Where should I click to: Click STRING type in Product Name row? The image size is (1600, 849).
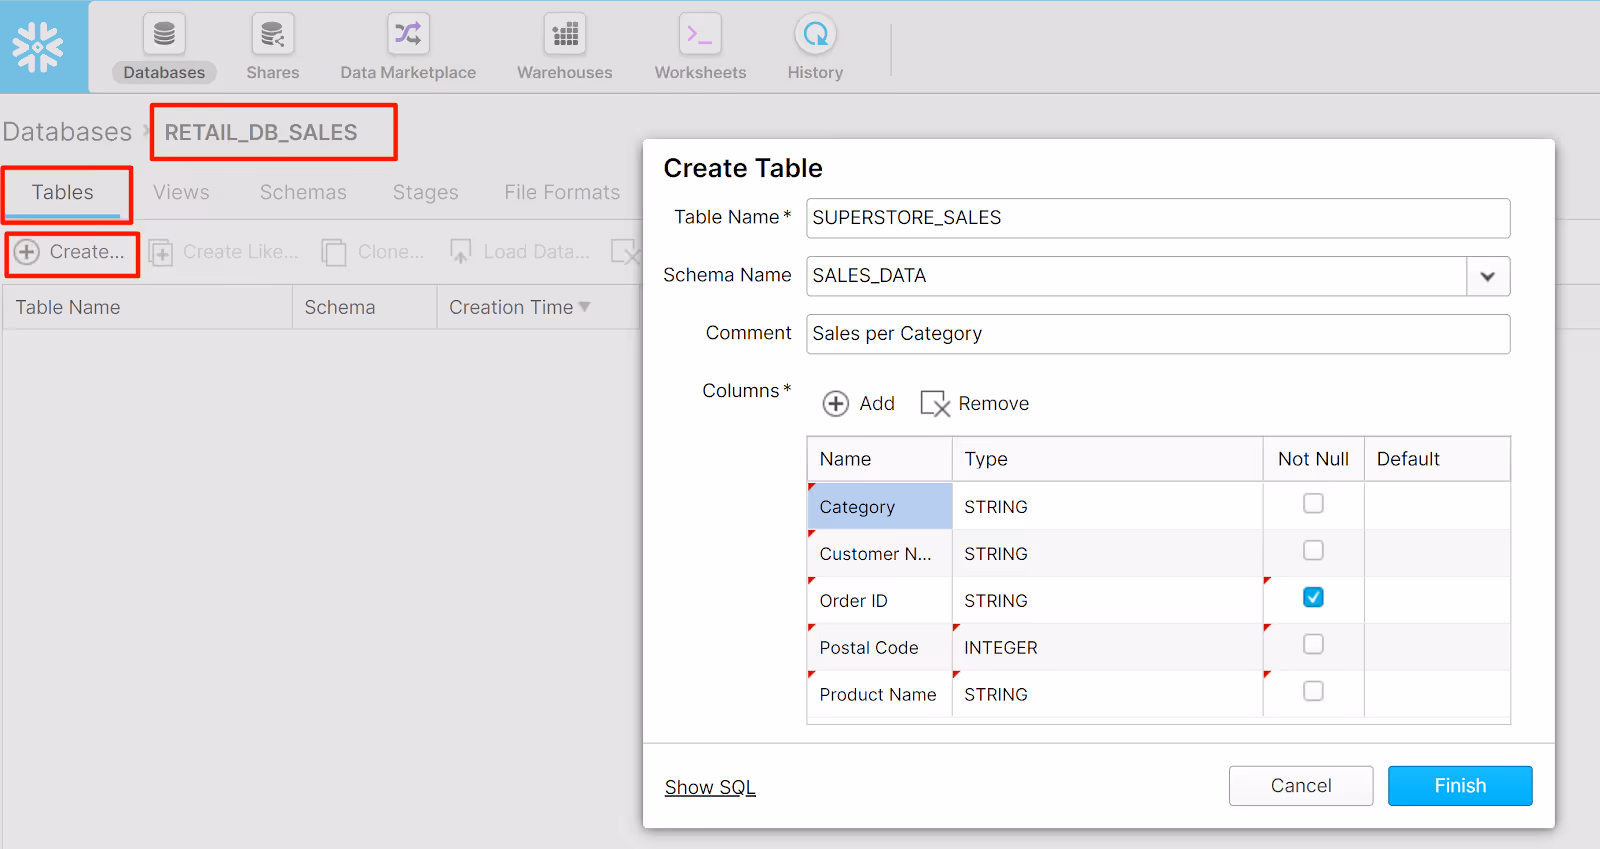(x=1107, y=694)
